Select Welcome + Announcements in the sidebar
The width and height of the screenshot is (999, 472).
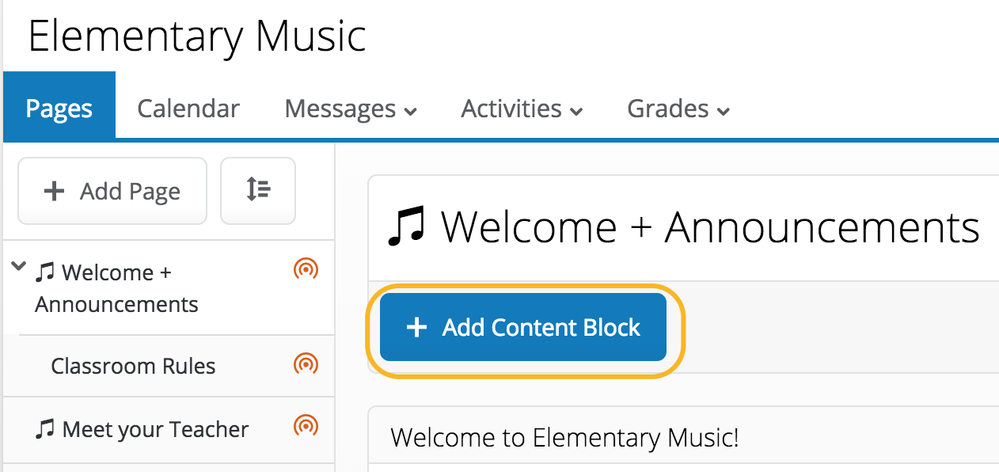pos(116,288)
